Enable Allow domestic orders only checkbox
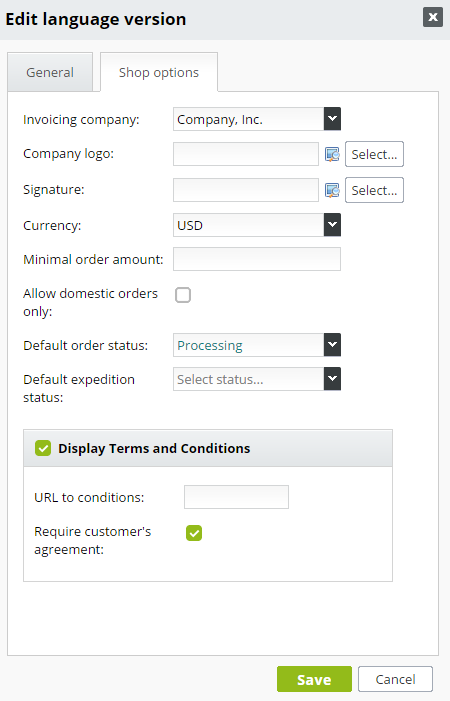 point(183,295)
